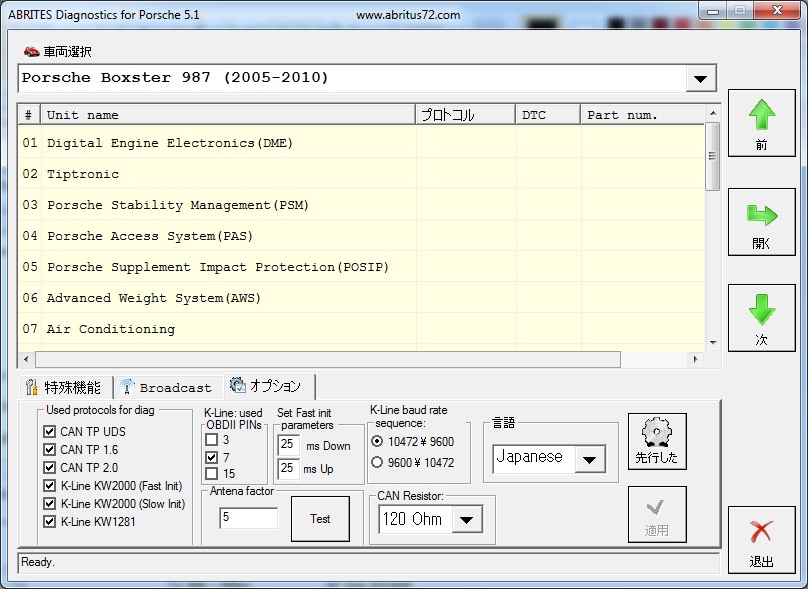The image size is (808, 589).
Task: Select Porsche Stability Management(PSM) row
Action: click(361, 205)
